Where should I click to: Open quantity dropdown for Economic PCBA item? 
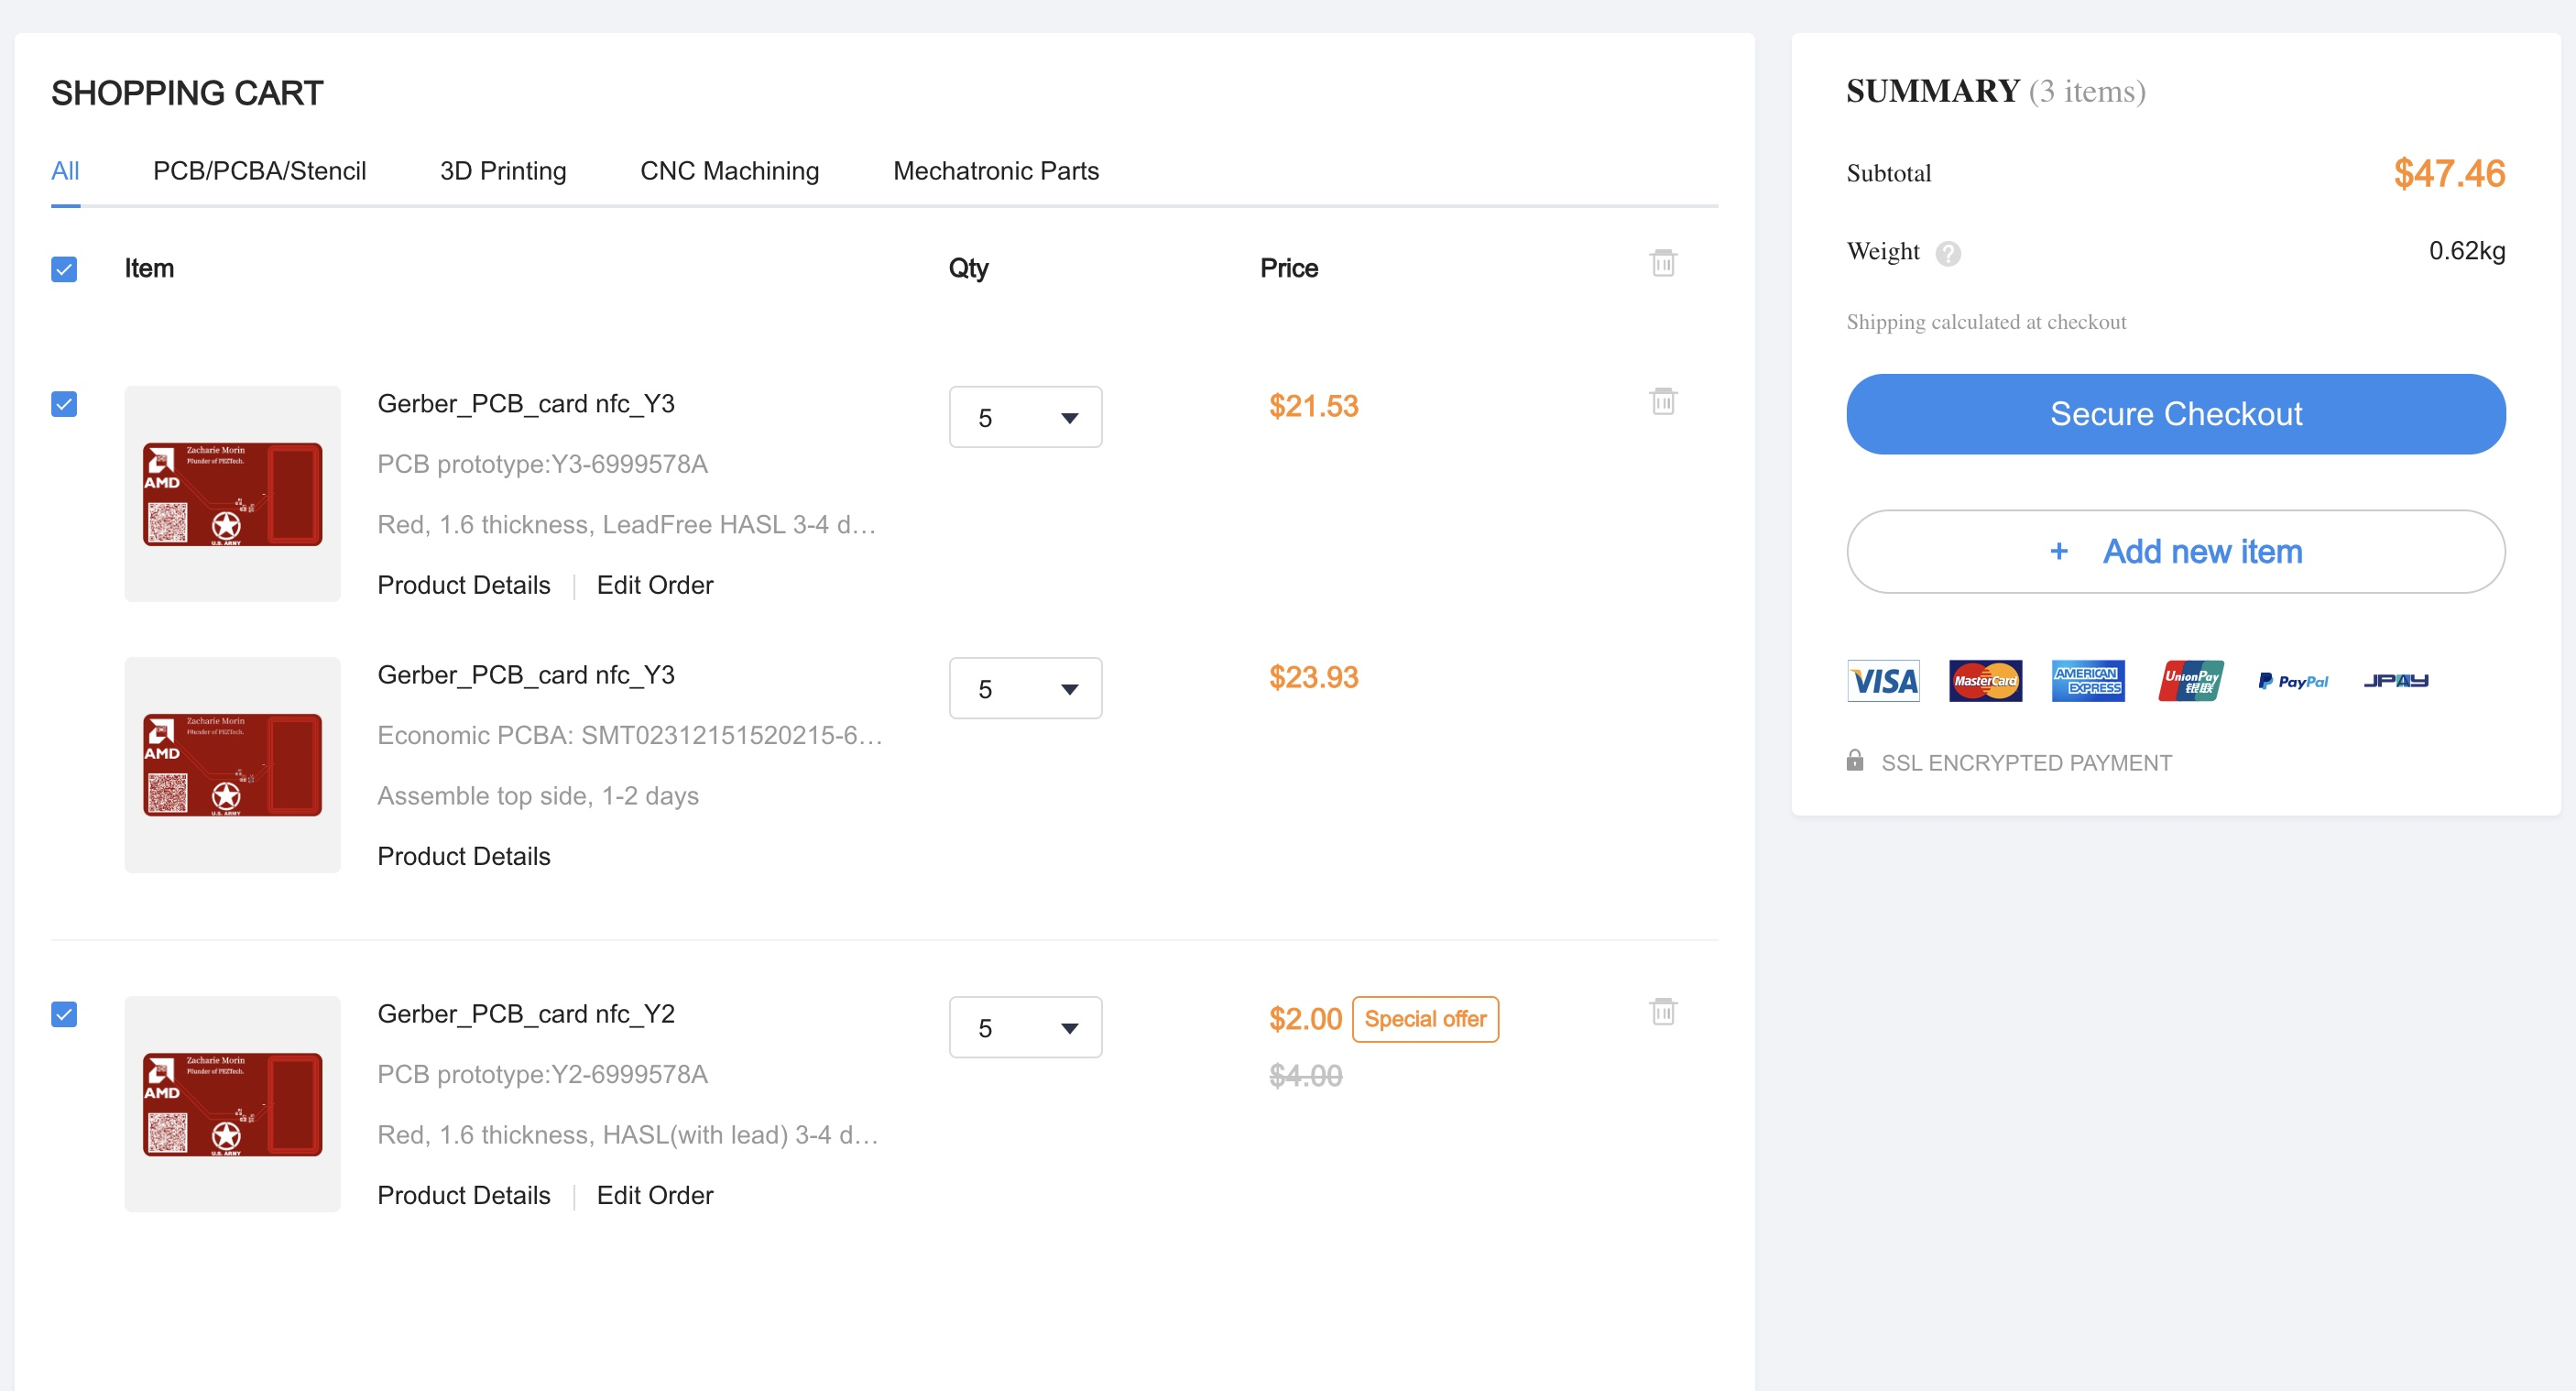coord(1025,688)
